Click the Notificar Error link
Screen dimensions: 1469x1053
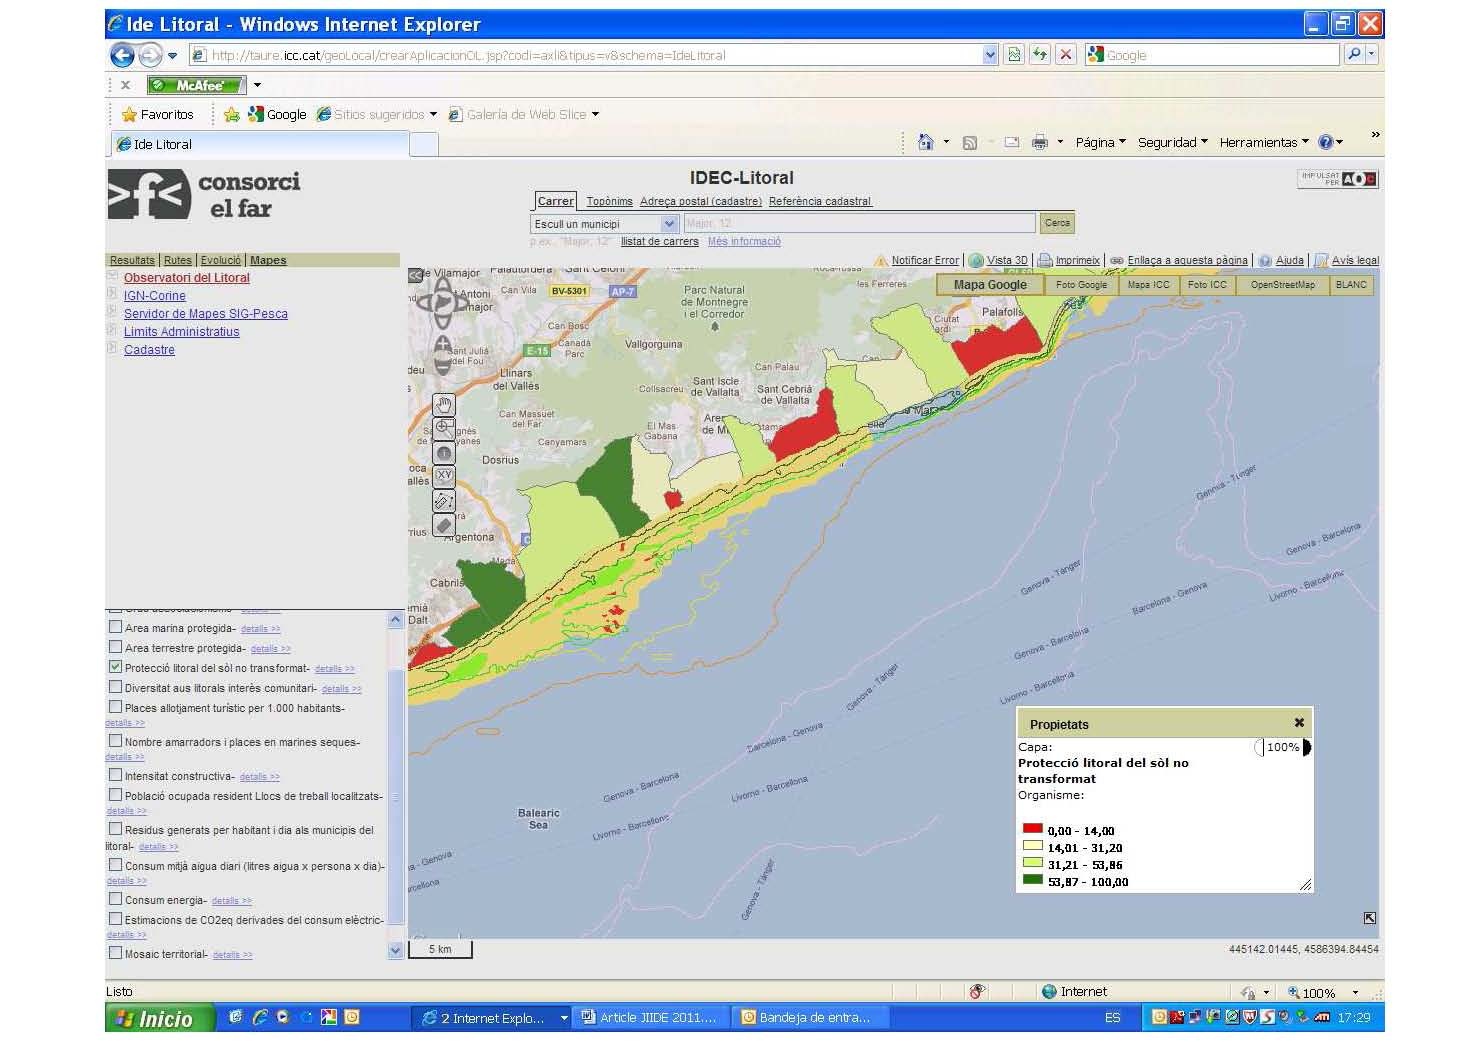pyautogui.click(x=924, y=260)
